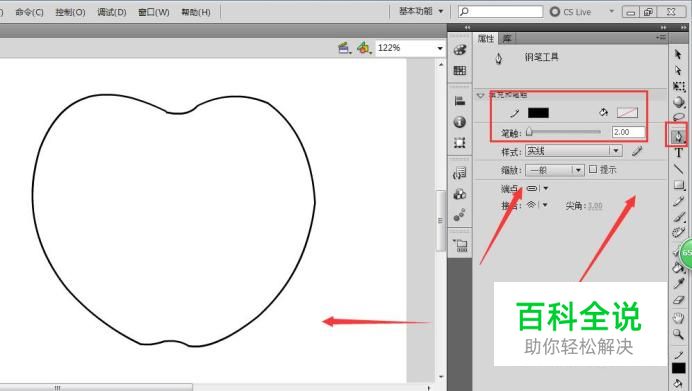Image resolution: width=692 pixels, height=391 pixels.
Task: Open the 样式 stroke style dropdown
Action: [574, 151]
